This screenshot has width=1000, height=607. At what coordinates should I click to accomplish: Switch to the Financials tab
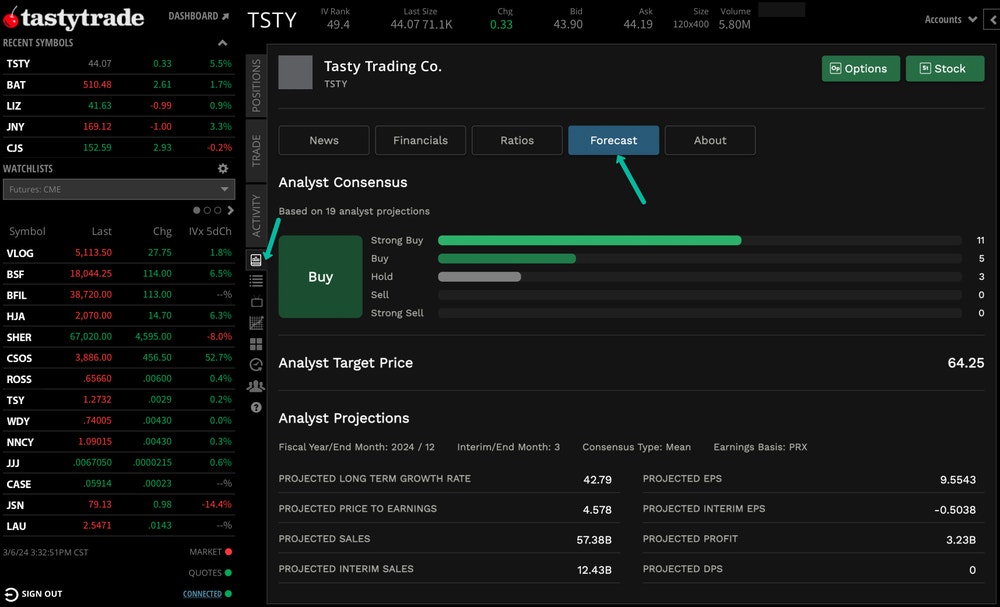(x=420, y=140)
